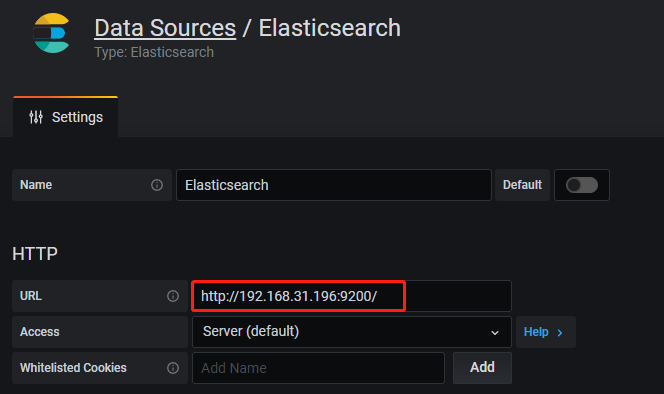664x394 pixels.
Task: Click the chevron arrow next to Help
Action: point(560,333)
